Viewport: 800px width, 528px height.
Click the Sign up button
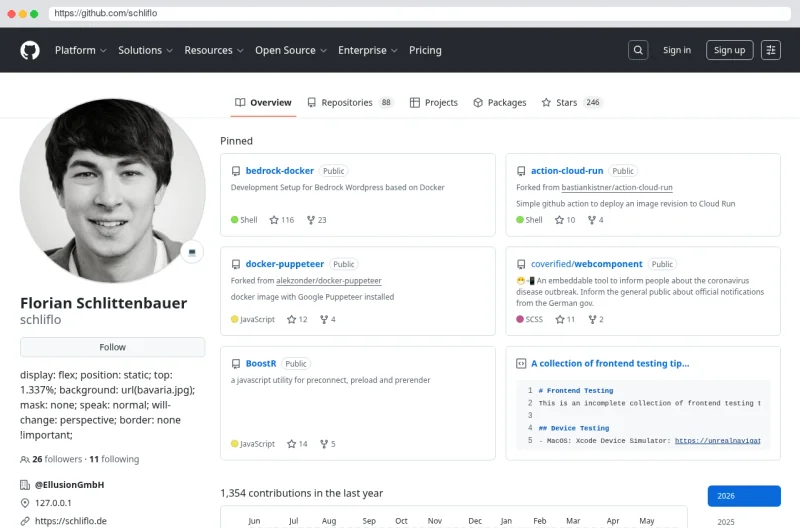tap(729, 50)
